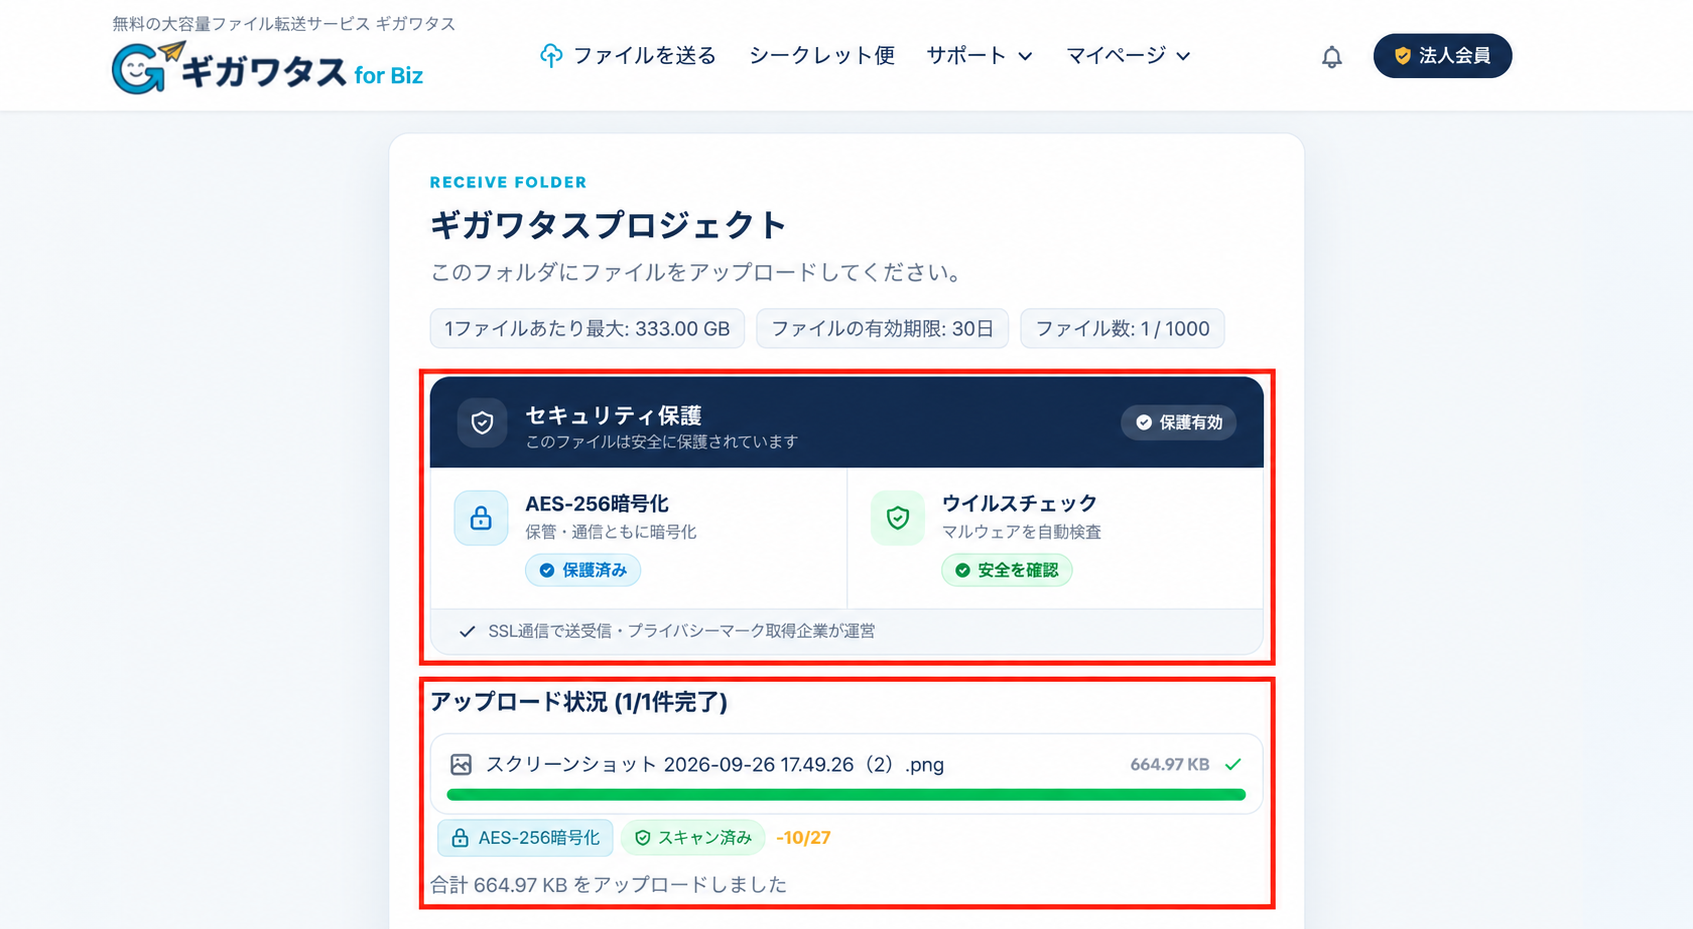Click the file name スクリーンショット 2026-09-26 17.49.26（2）.png
The height and width of the screenshot is (929, 1693).
715,765
